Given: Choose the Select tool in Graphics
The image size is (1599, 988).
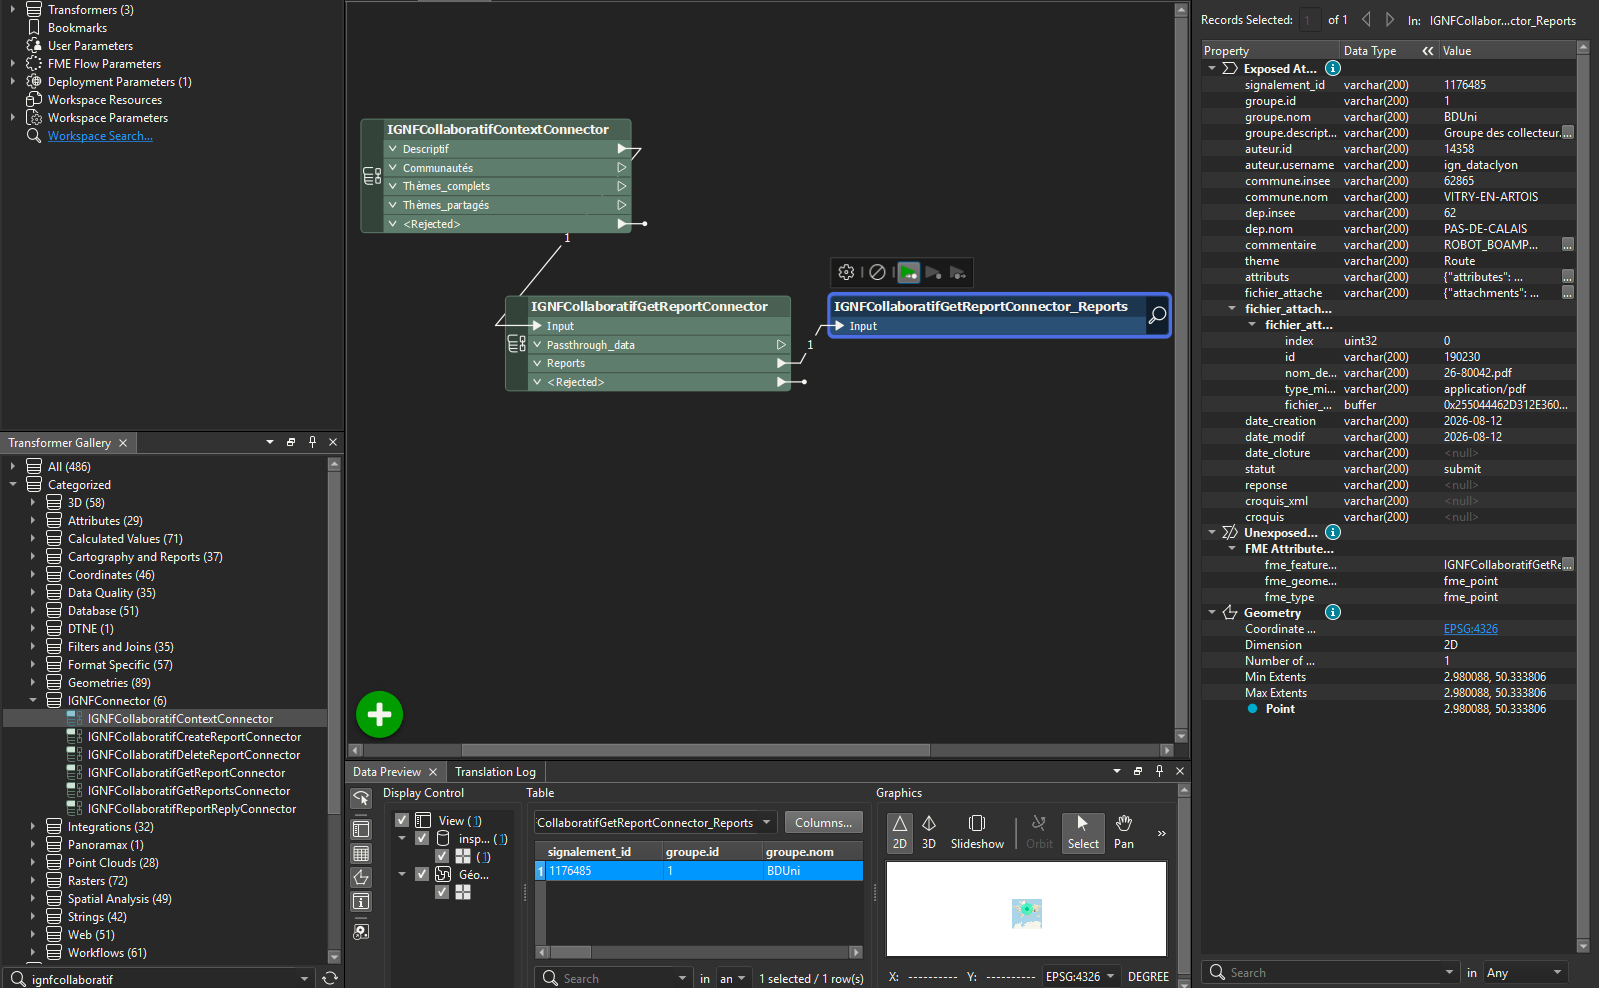Looking at the screenshot, I should click(x=1083, y=832).
